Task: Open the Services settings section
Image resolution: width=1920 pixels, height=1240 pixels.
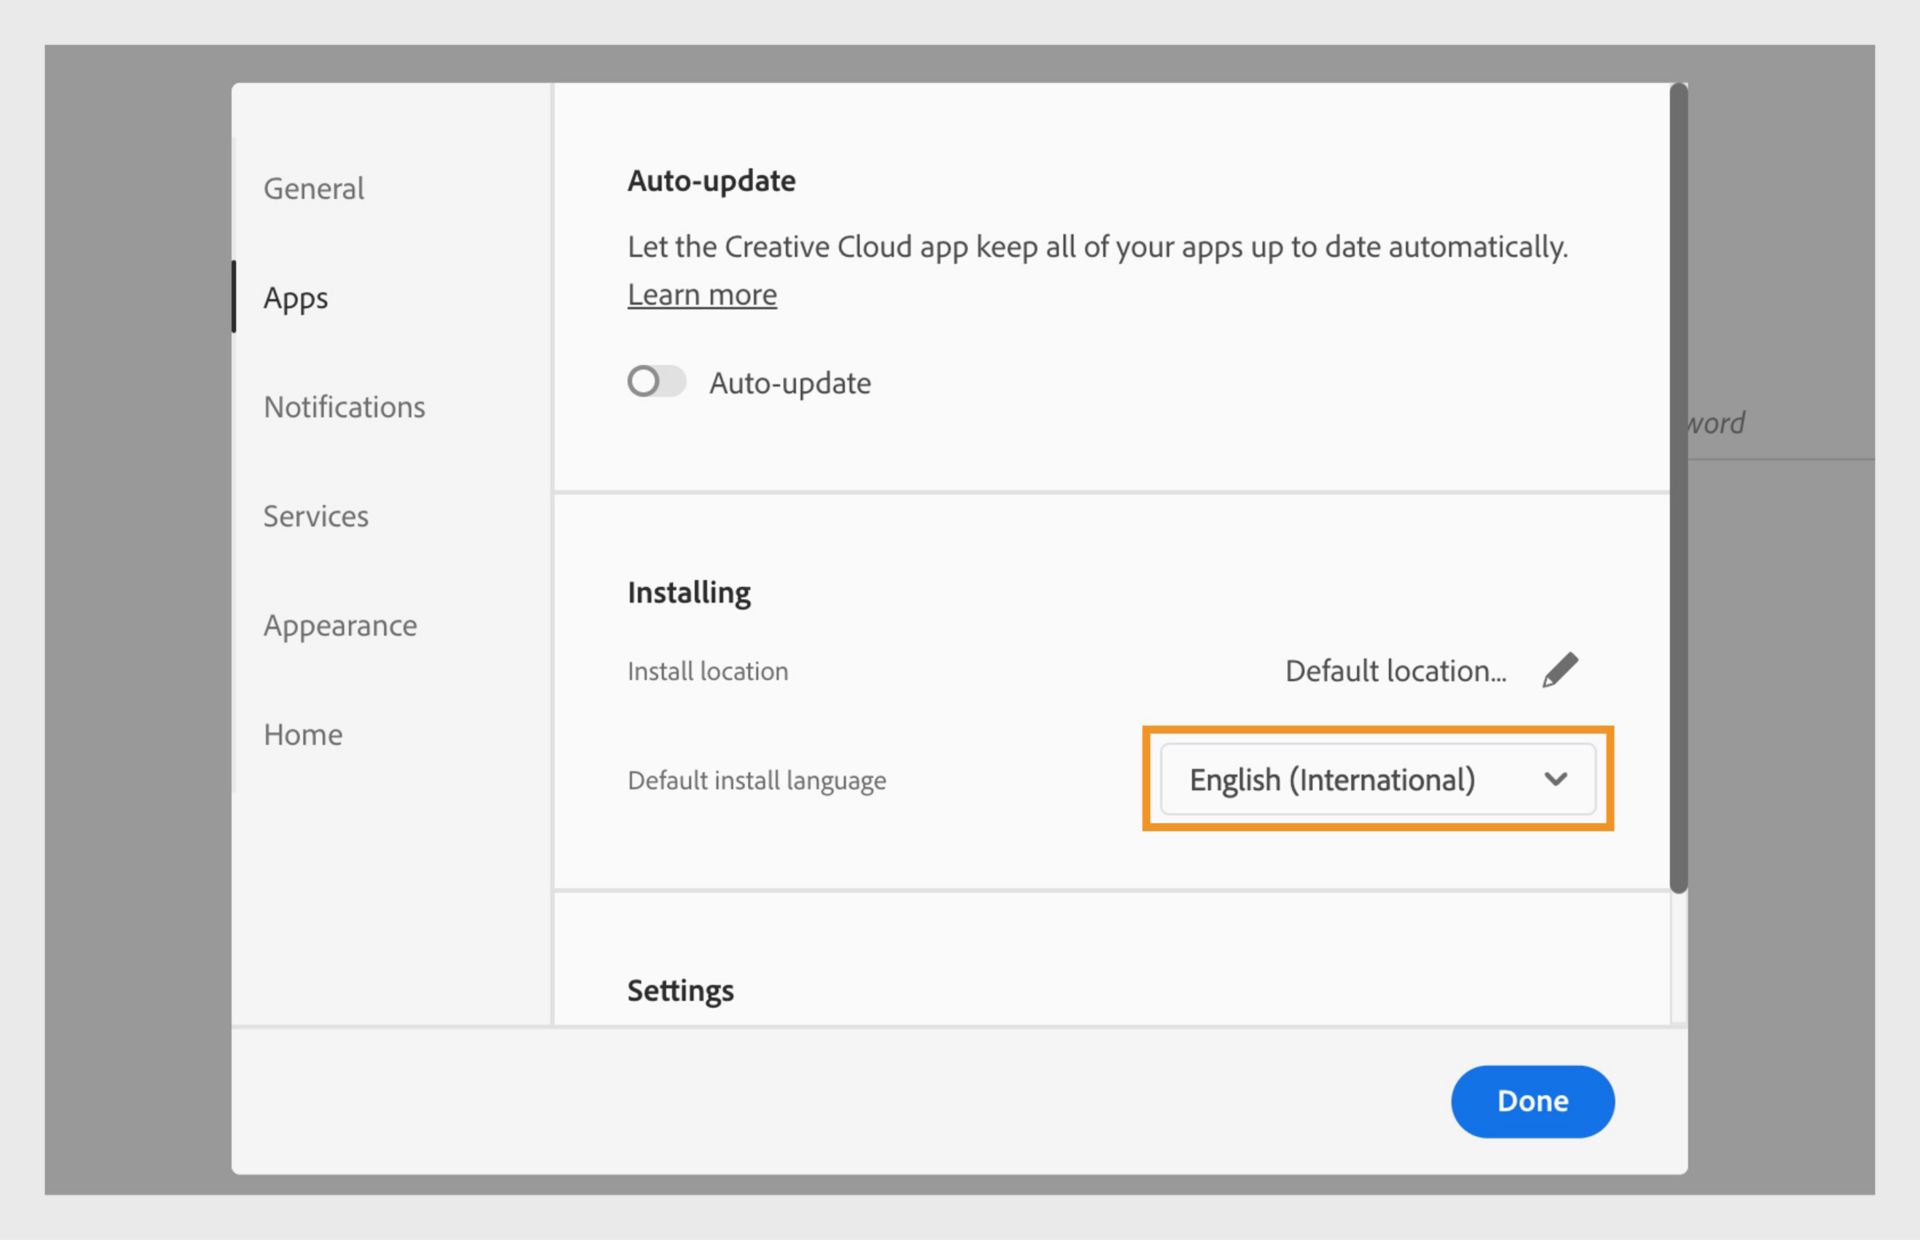Action: pyautogui.click(x=315, y=515)
